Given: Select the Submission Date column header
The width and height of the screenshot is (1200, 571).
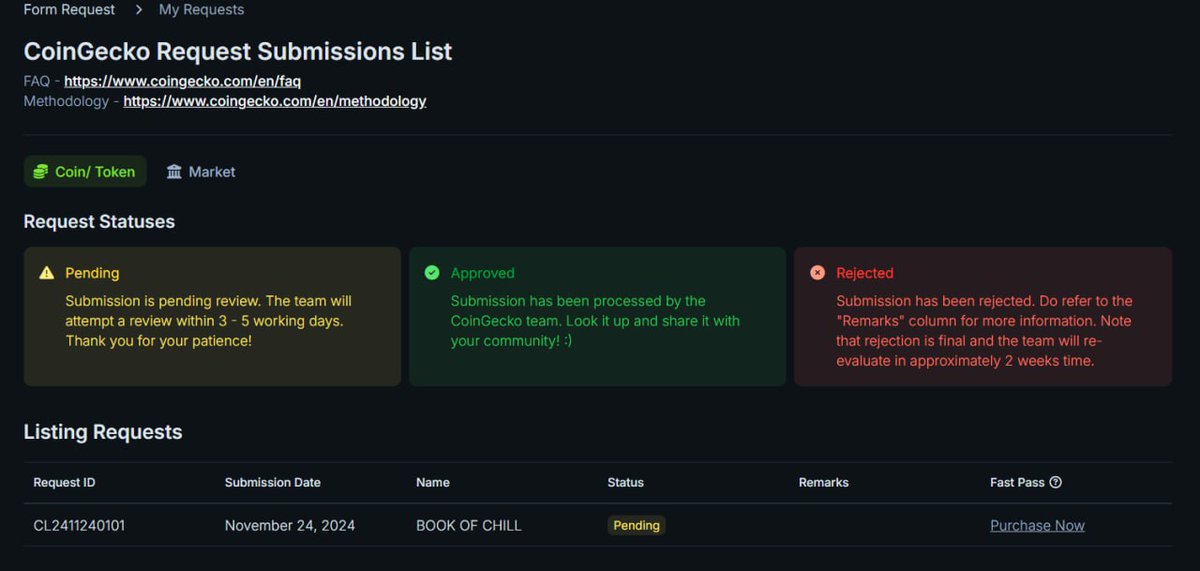Looking at the screenshot, I should [273, 482].
